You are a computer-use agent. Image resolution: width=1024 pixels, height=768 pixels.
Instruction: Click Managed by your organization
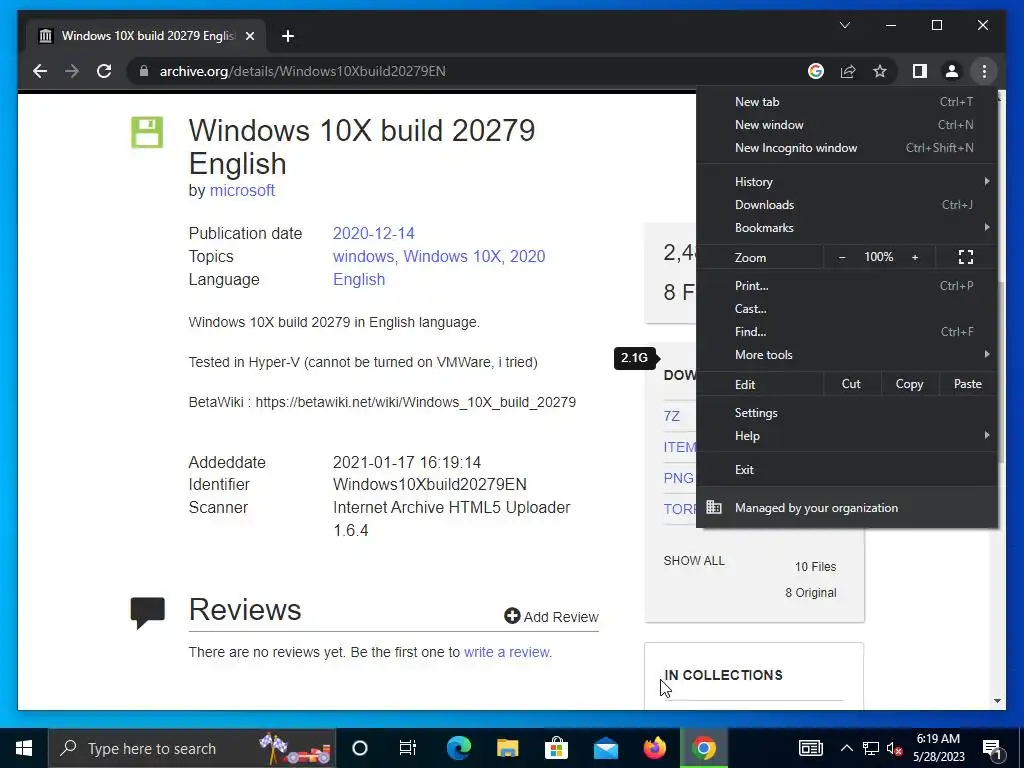click(x=847, y=507)
